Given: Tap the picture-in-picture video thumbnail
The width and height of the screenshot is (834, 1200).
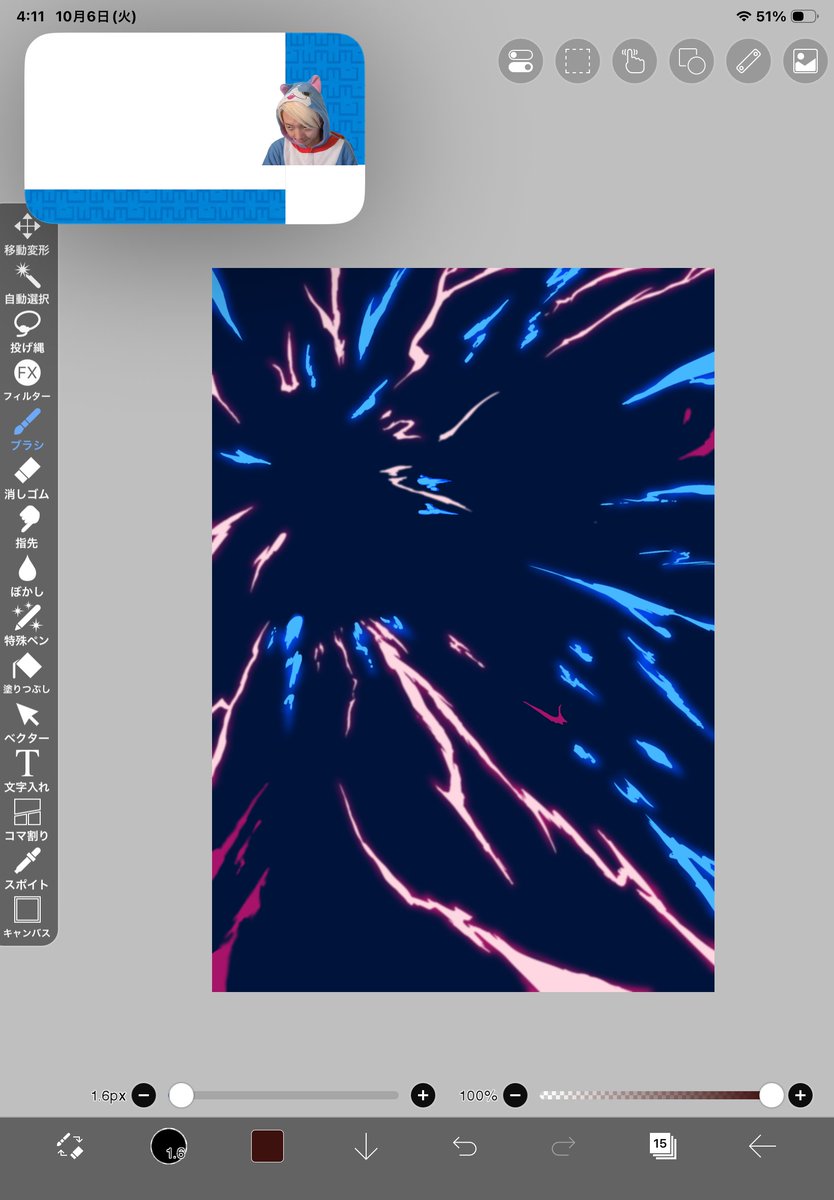Looking at the screenshot, I should [194, 128].
